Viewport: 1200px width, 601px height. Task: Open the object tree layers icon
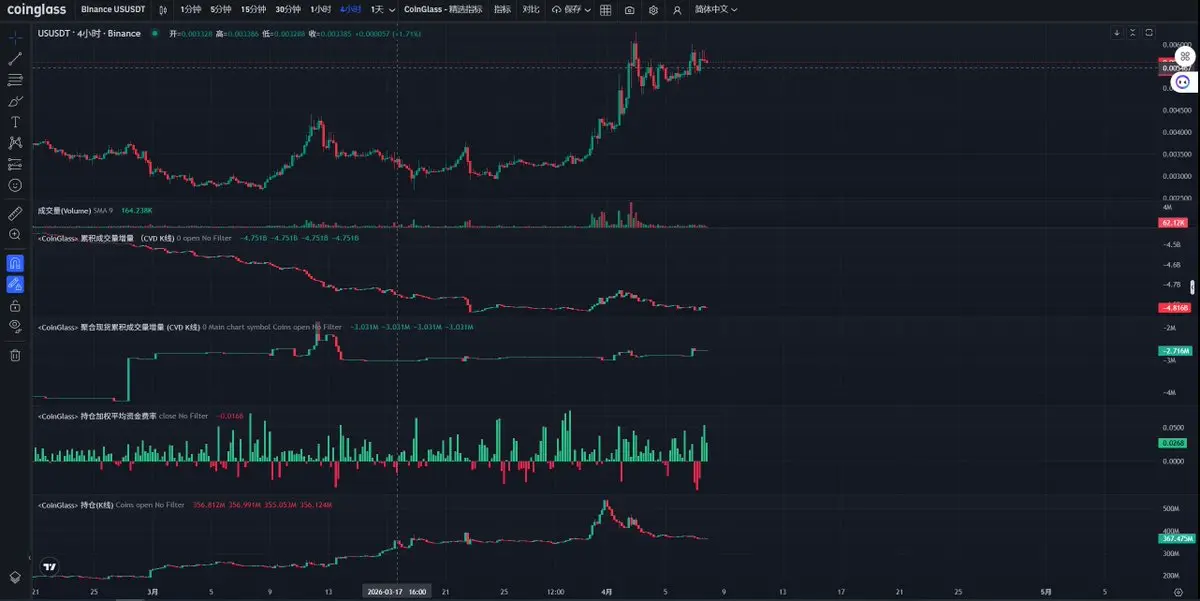(x=15, y=578)
